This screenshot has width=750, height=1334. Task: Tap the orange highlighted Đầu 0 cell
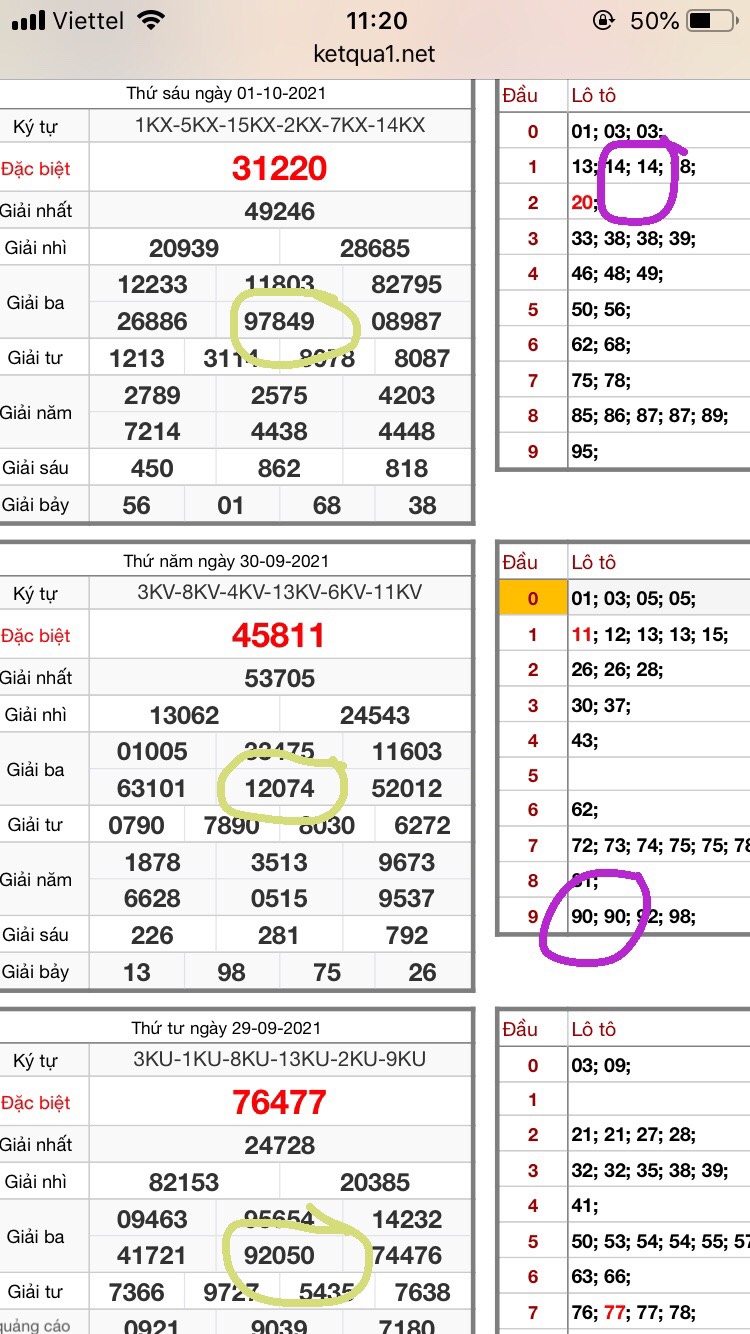click(x=533, y=599)
